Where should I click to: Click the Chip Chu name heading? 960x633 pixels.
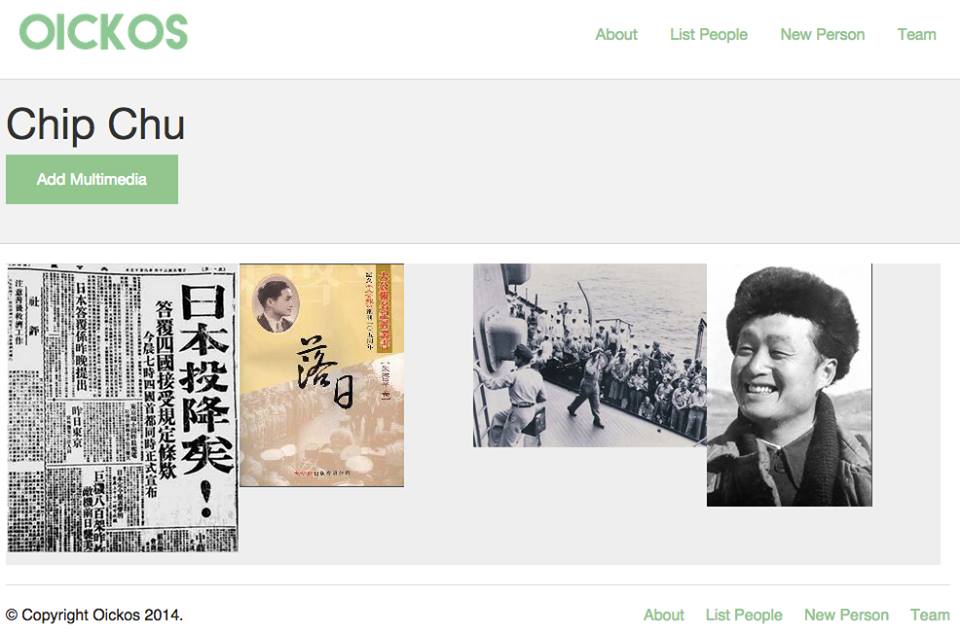[x=96, y=124]
